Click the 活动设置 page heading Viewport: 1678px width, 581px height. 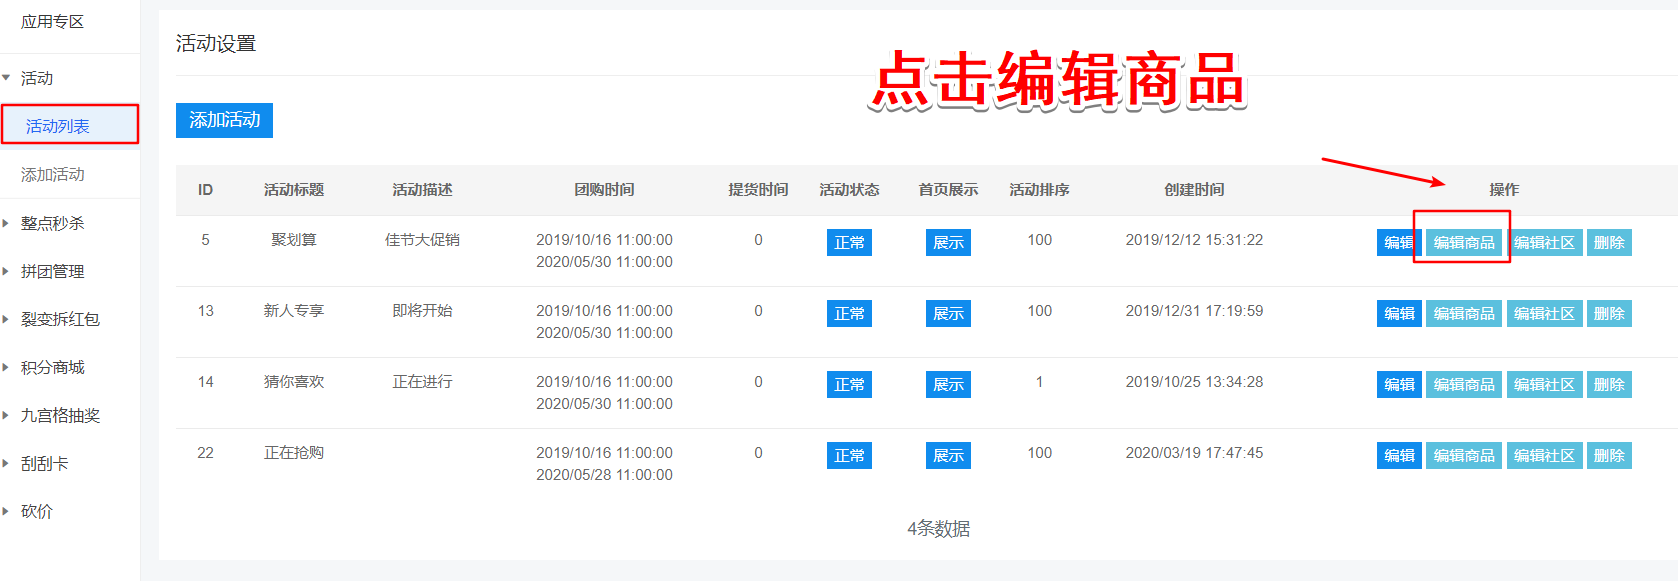(x=216, y=44)
